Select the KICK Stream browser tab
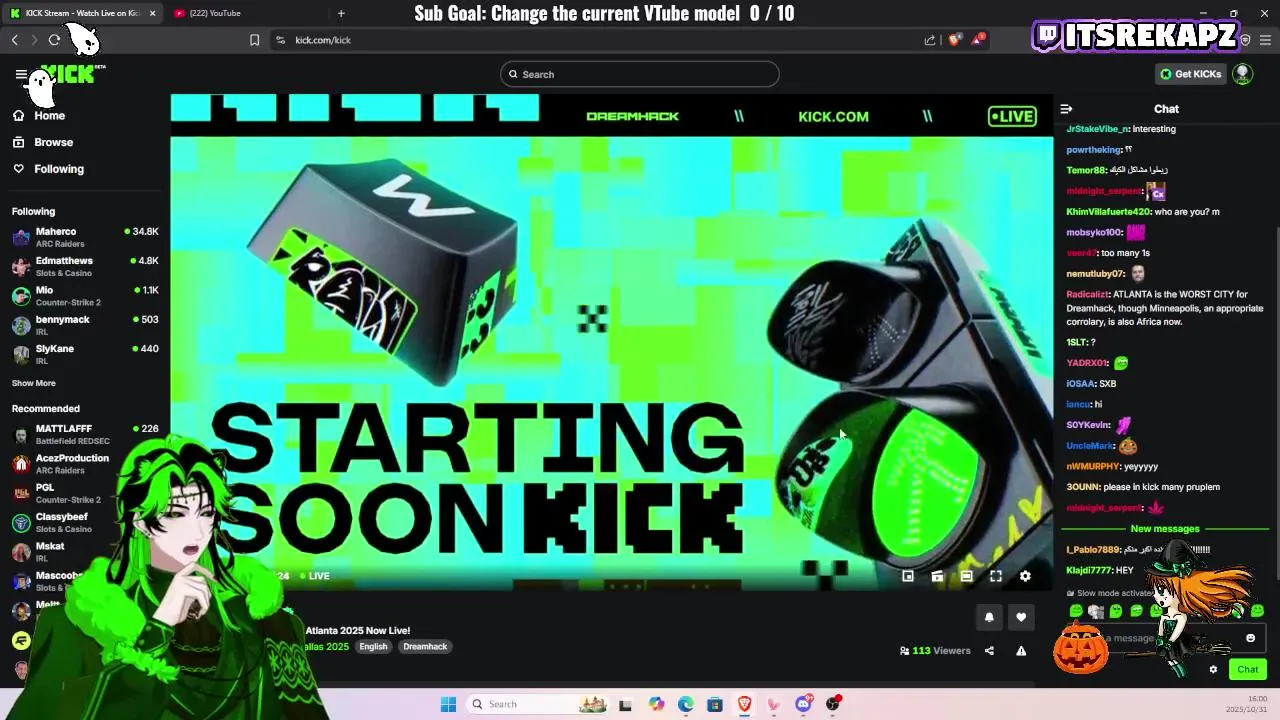 83,13
